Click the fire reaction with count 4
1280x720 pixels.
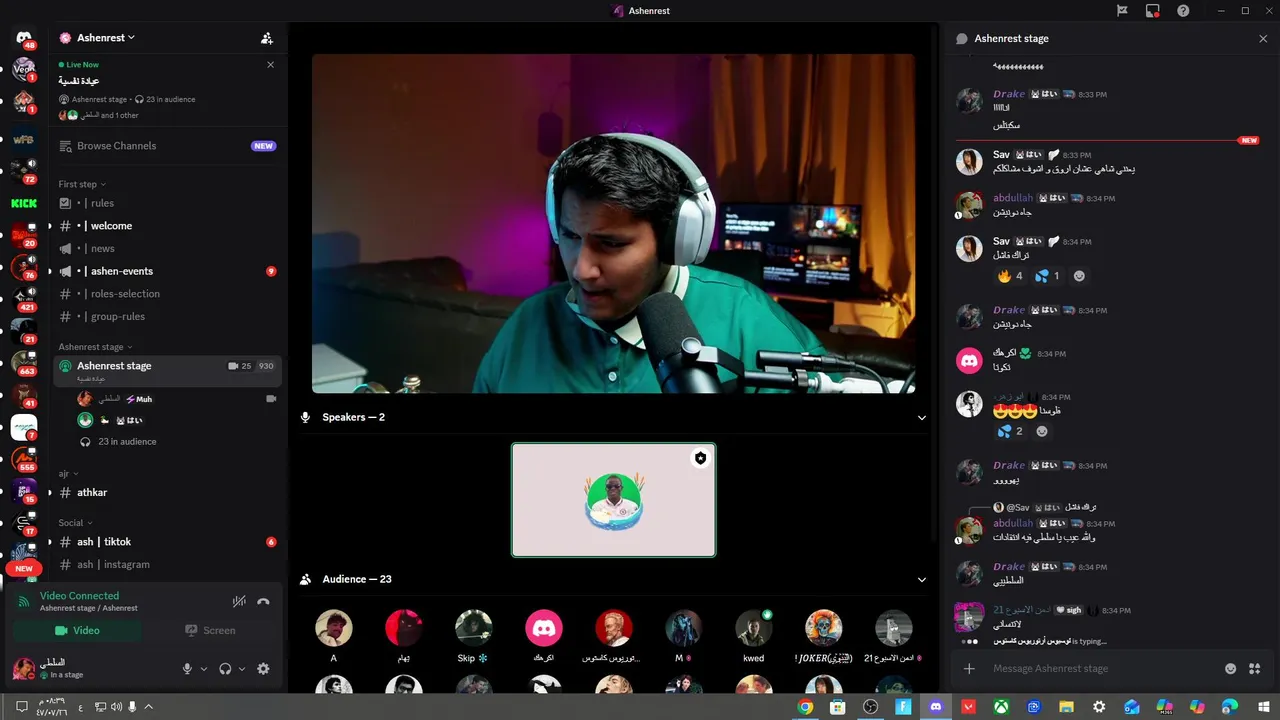click(x=1010, y=276)
